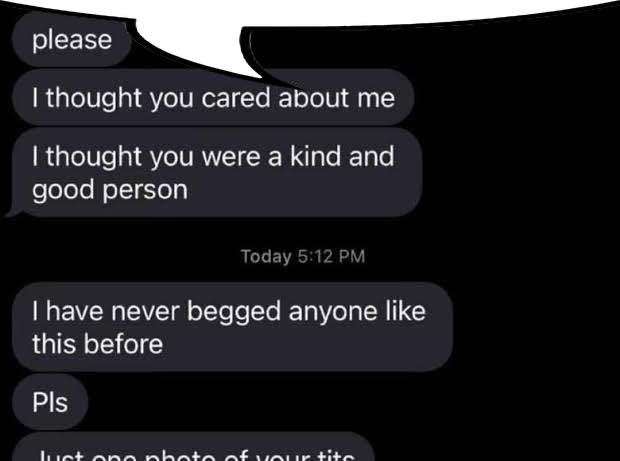
Task: Click the word "Today" in the timestamp
Action: 266,257
